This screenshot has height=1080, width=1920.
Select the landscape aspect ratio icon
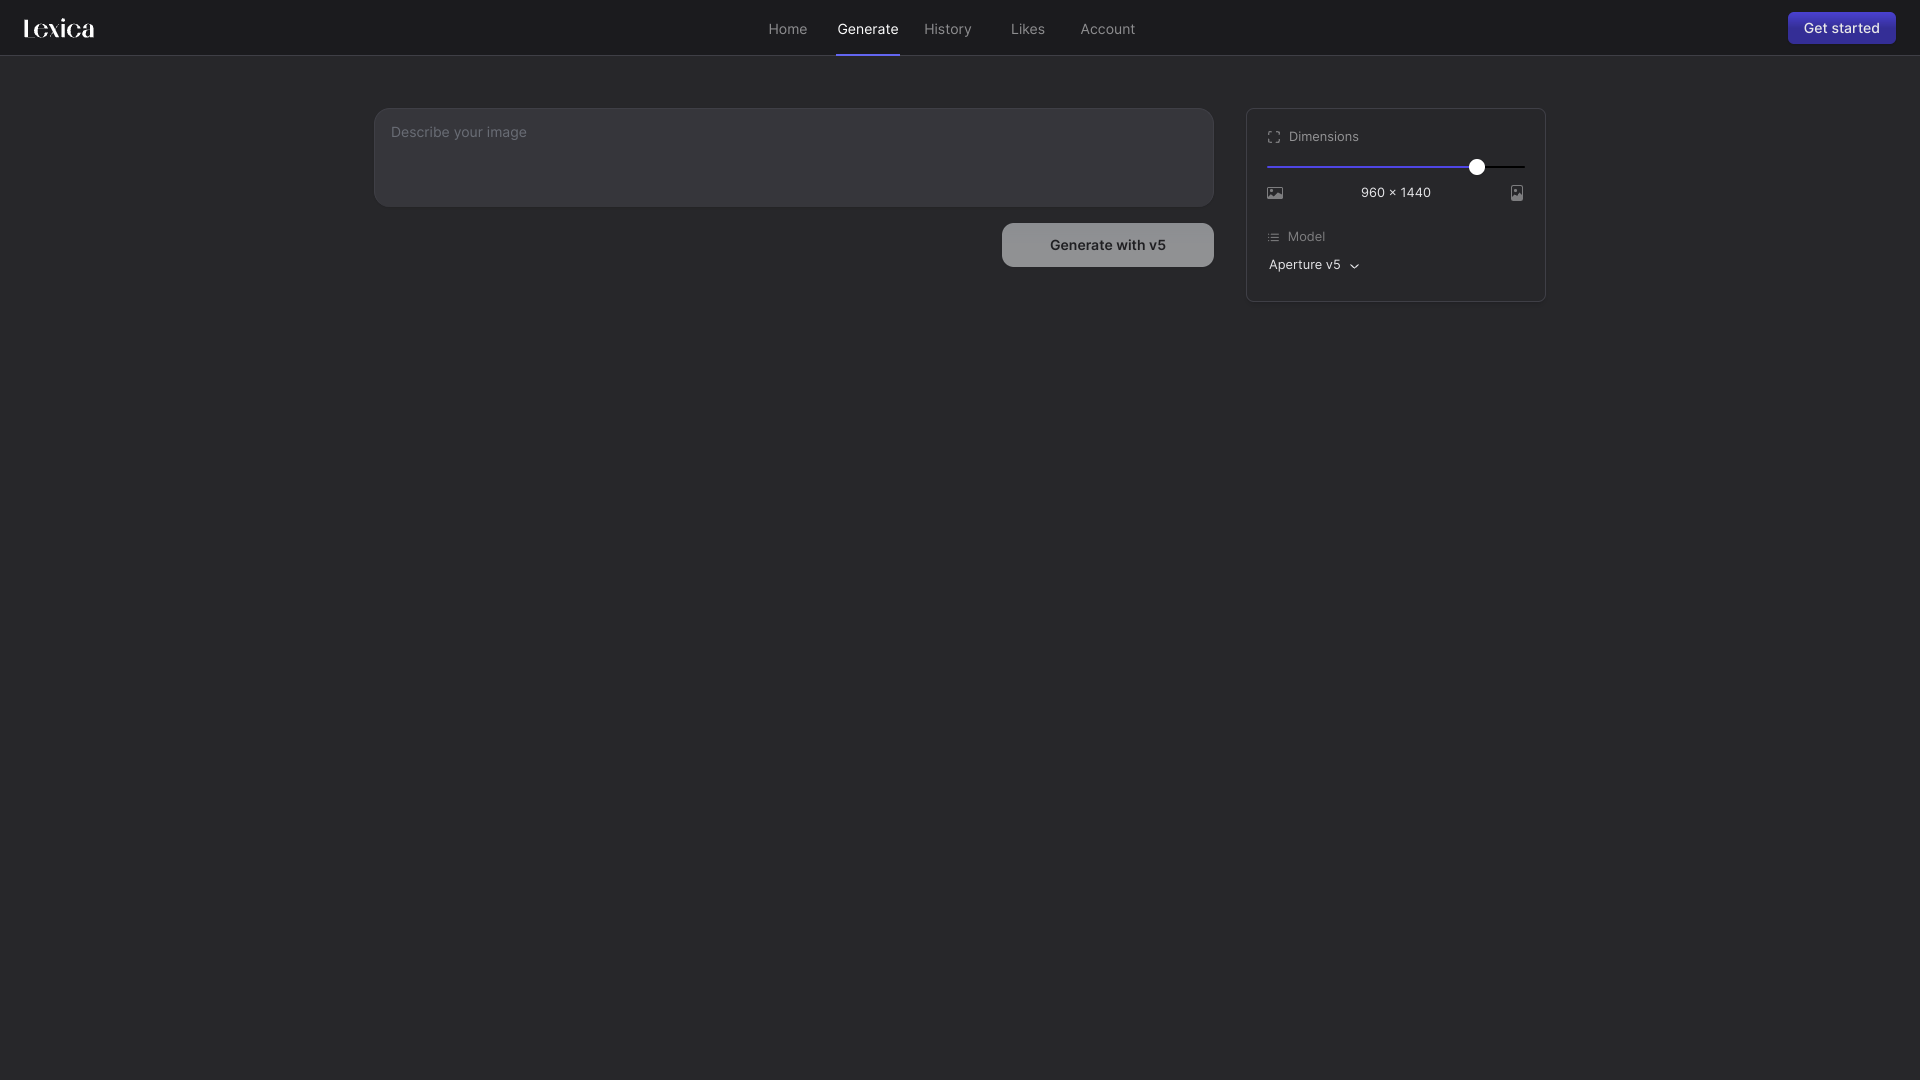pos(1274,193)
